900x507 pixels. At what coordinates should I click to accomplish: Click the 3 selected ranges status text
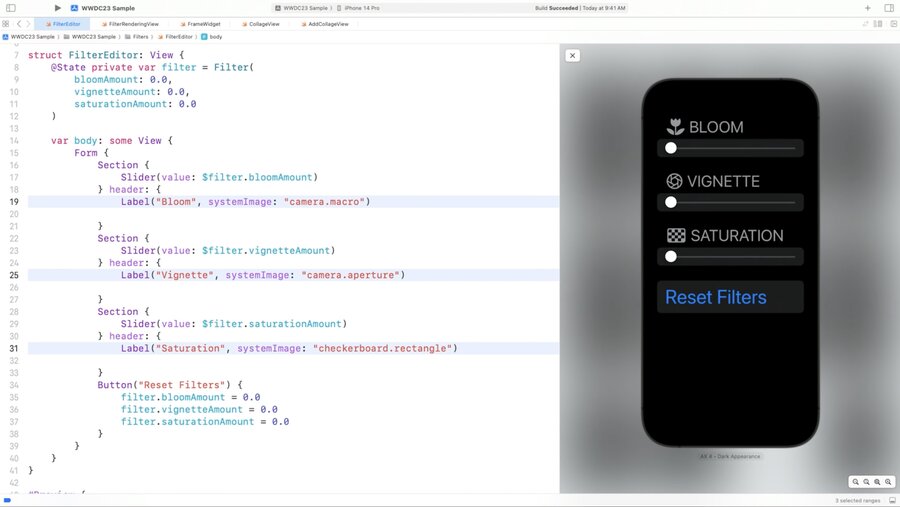[x=858, y=501]
